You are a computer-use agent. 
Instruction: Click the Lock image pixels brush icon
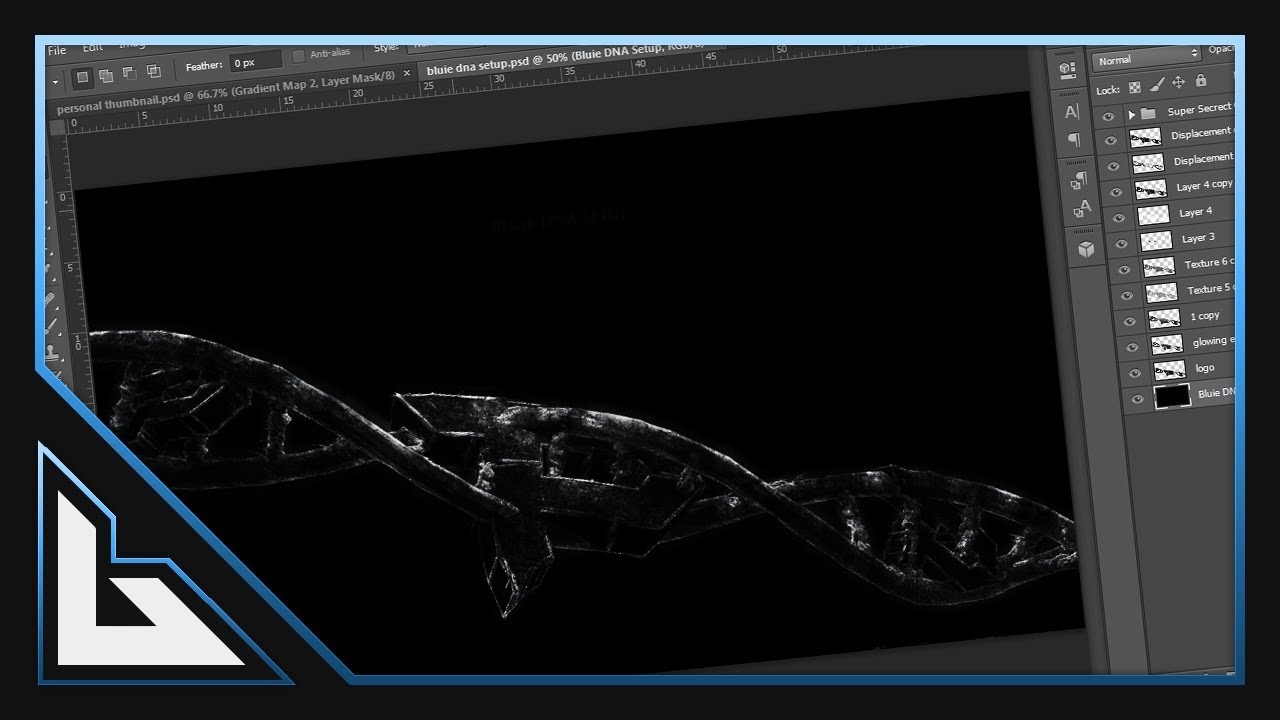(1157, 85)
